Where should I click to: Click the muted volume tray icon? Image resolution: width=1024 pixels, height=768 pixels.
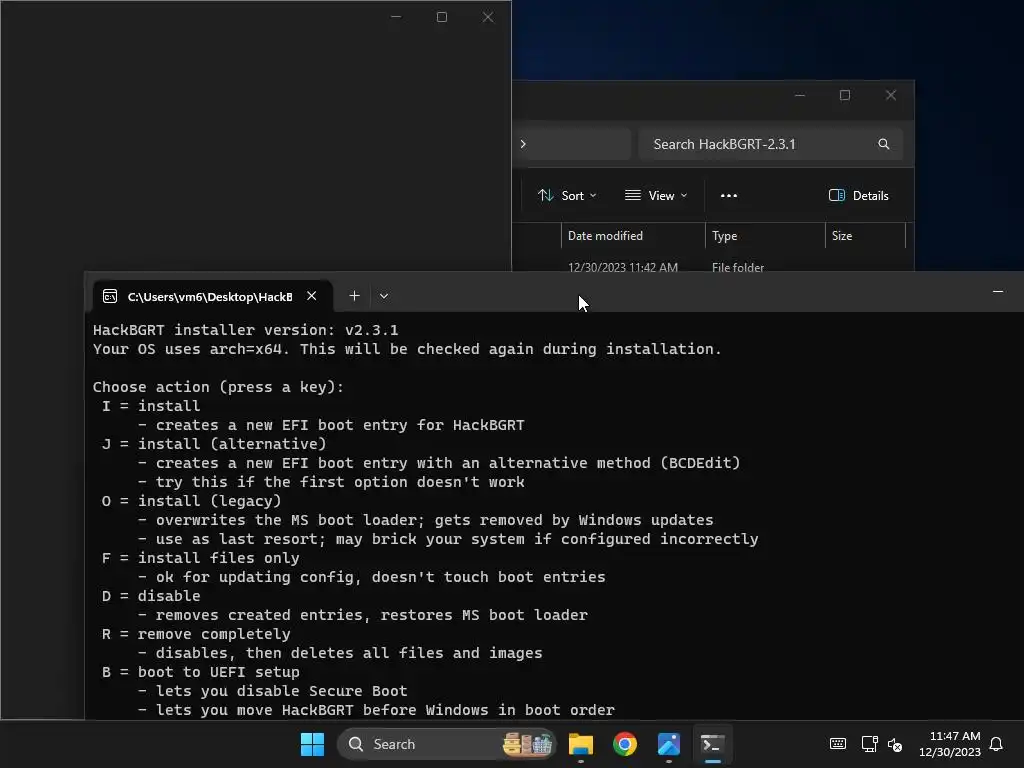(895, 744)
